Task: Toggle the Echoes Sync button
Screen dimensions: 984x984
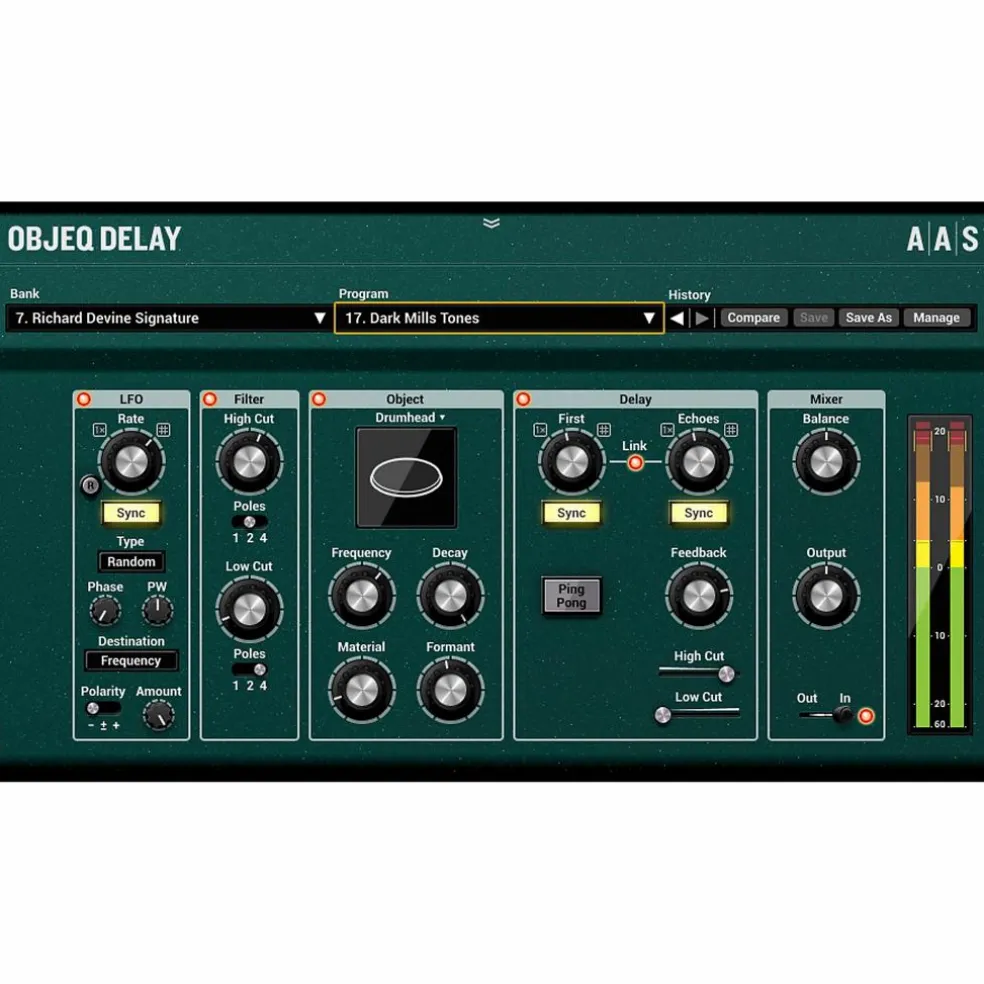Action: [698, 513]
